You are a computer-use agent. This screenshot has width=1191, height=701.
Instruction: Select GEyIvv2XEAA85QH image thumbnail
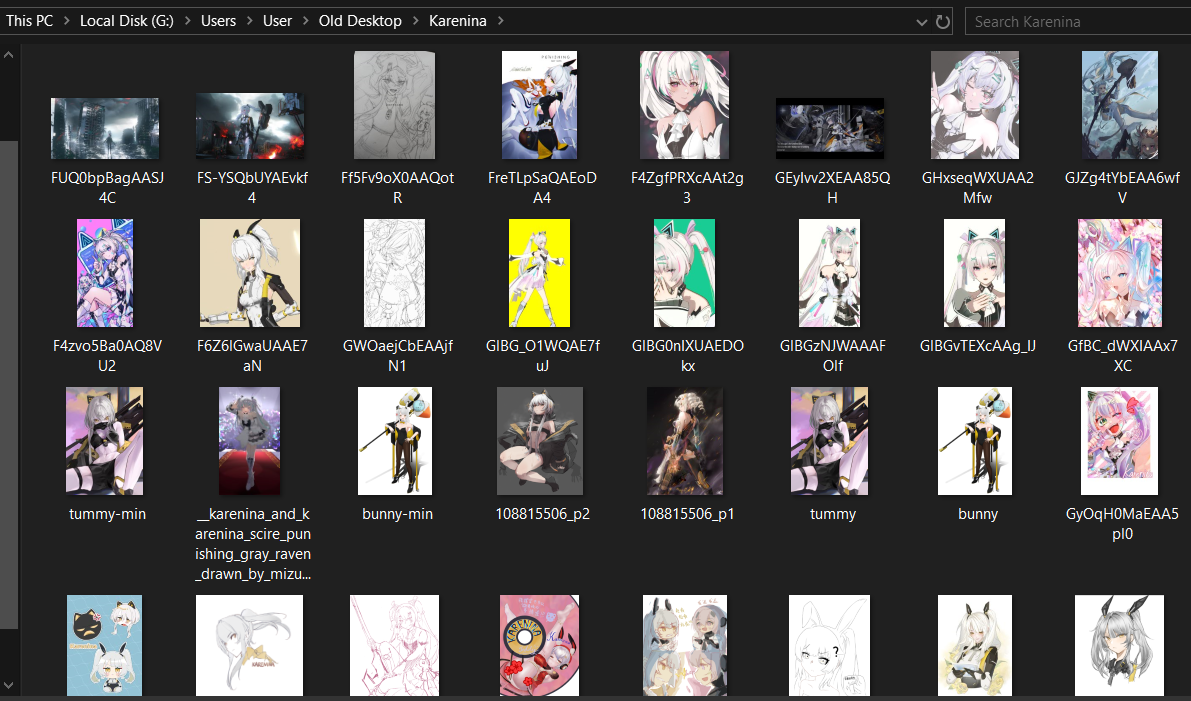(829, 128)
